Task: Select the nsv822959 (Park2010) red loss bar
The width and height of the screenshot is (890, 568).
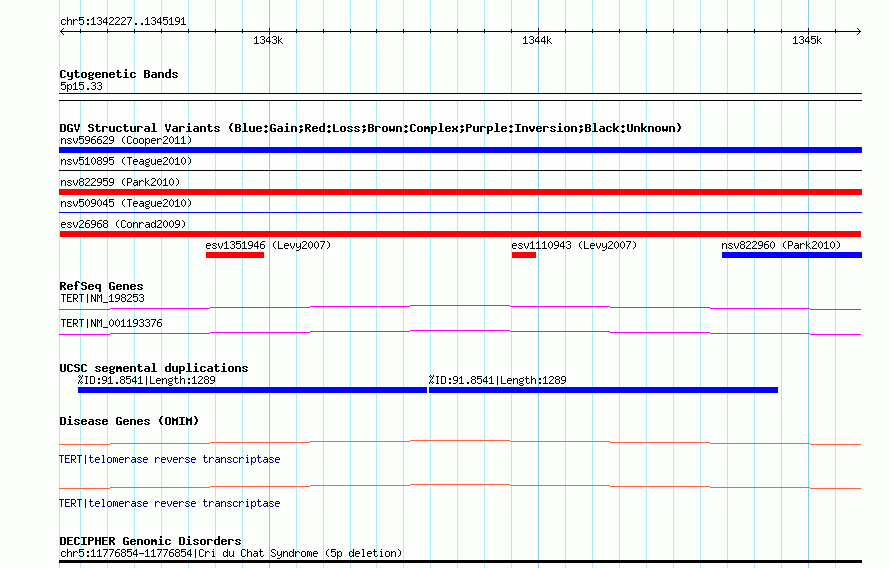Action: (460, 192)
